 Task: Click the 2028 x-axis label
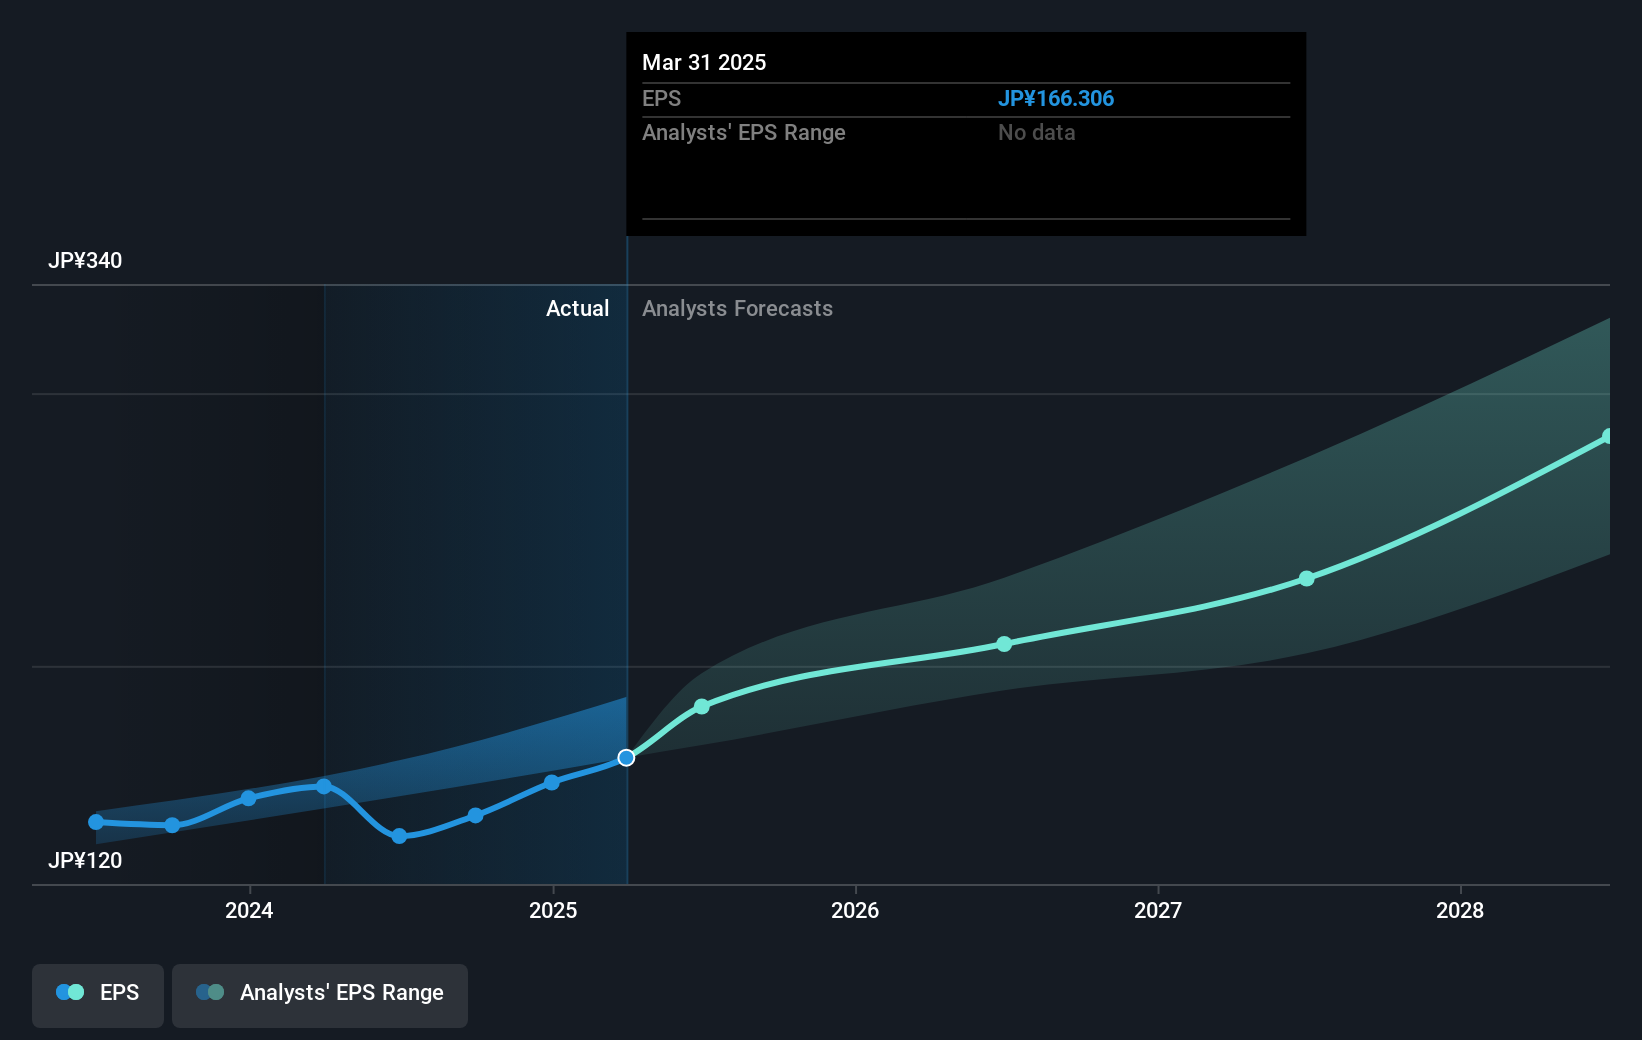click(1460, 910)
